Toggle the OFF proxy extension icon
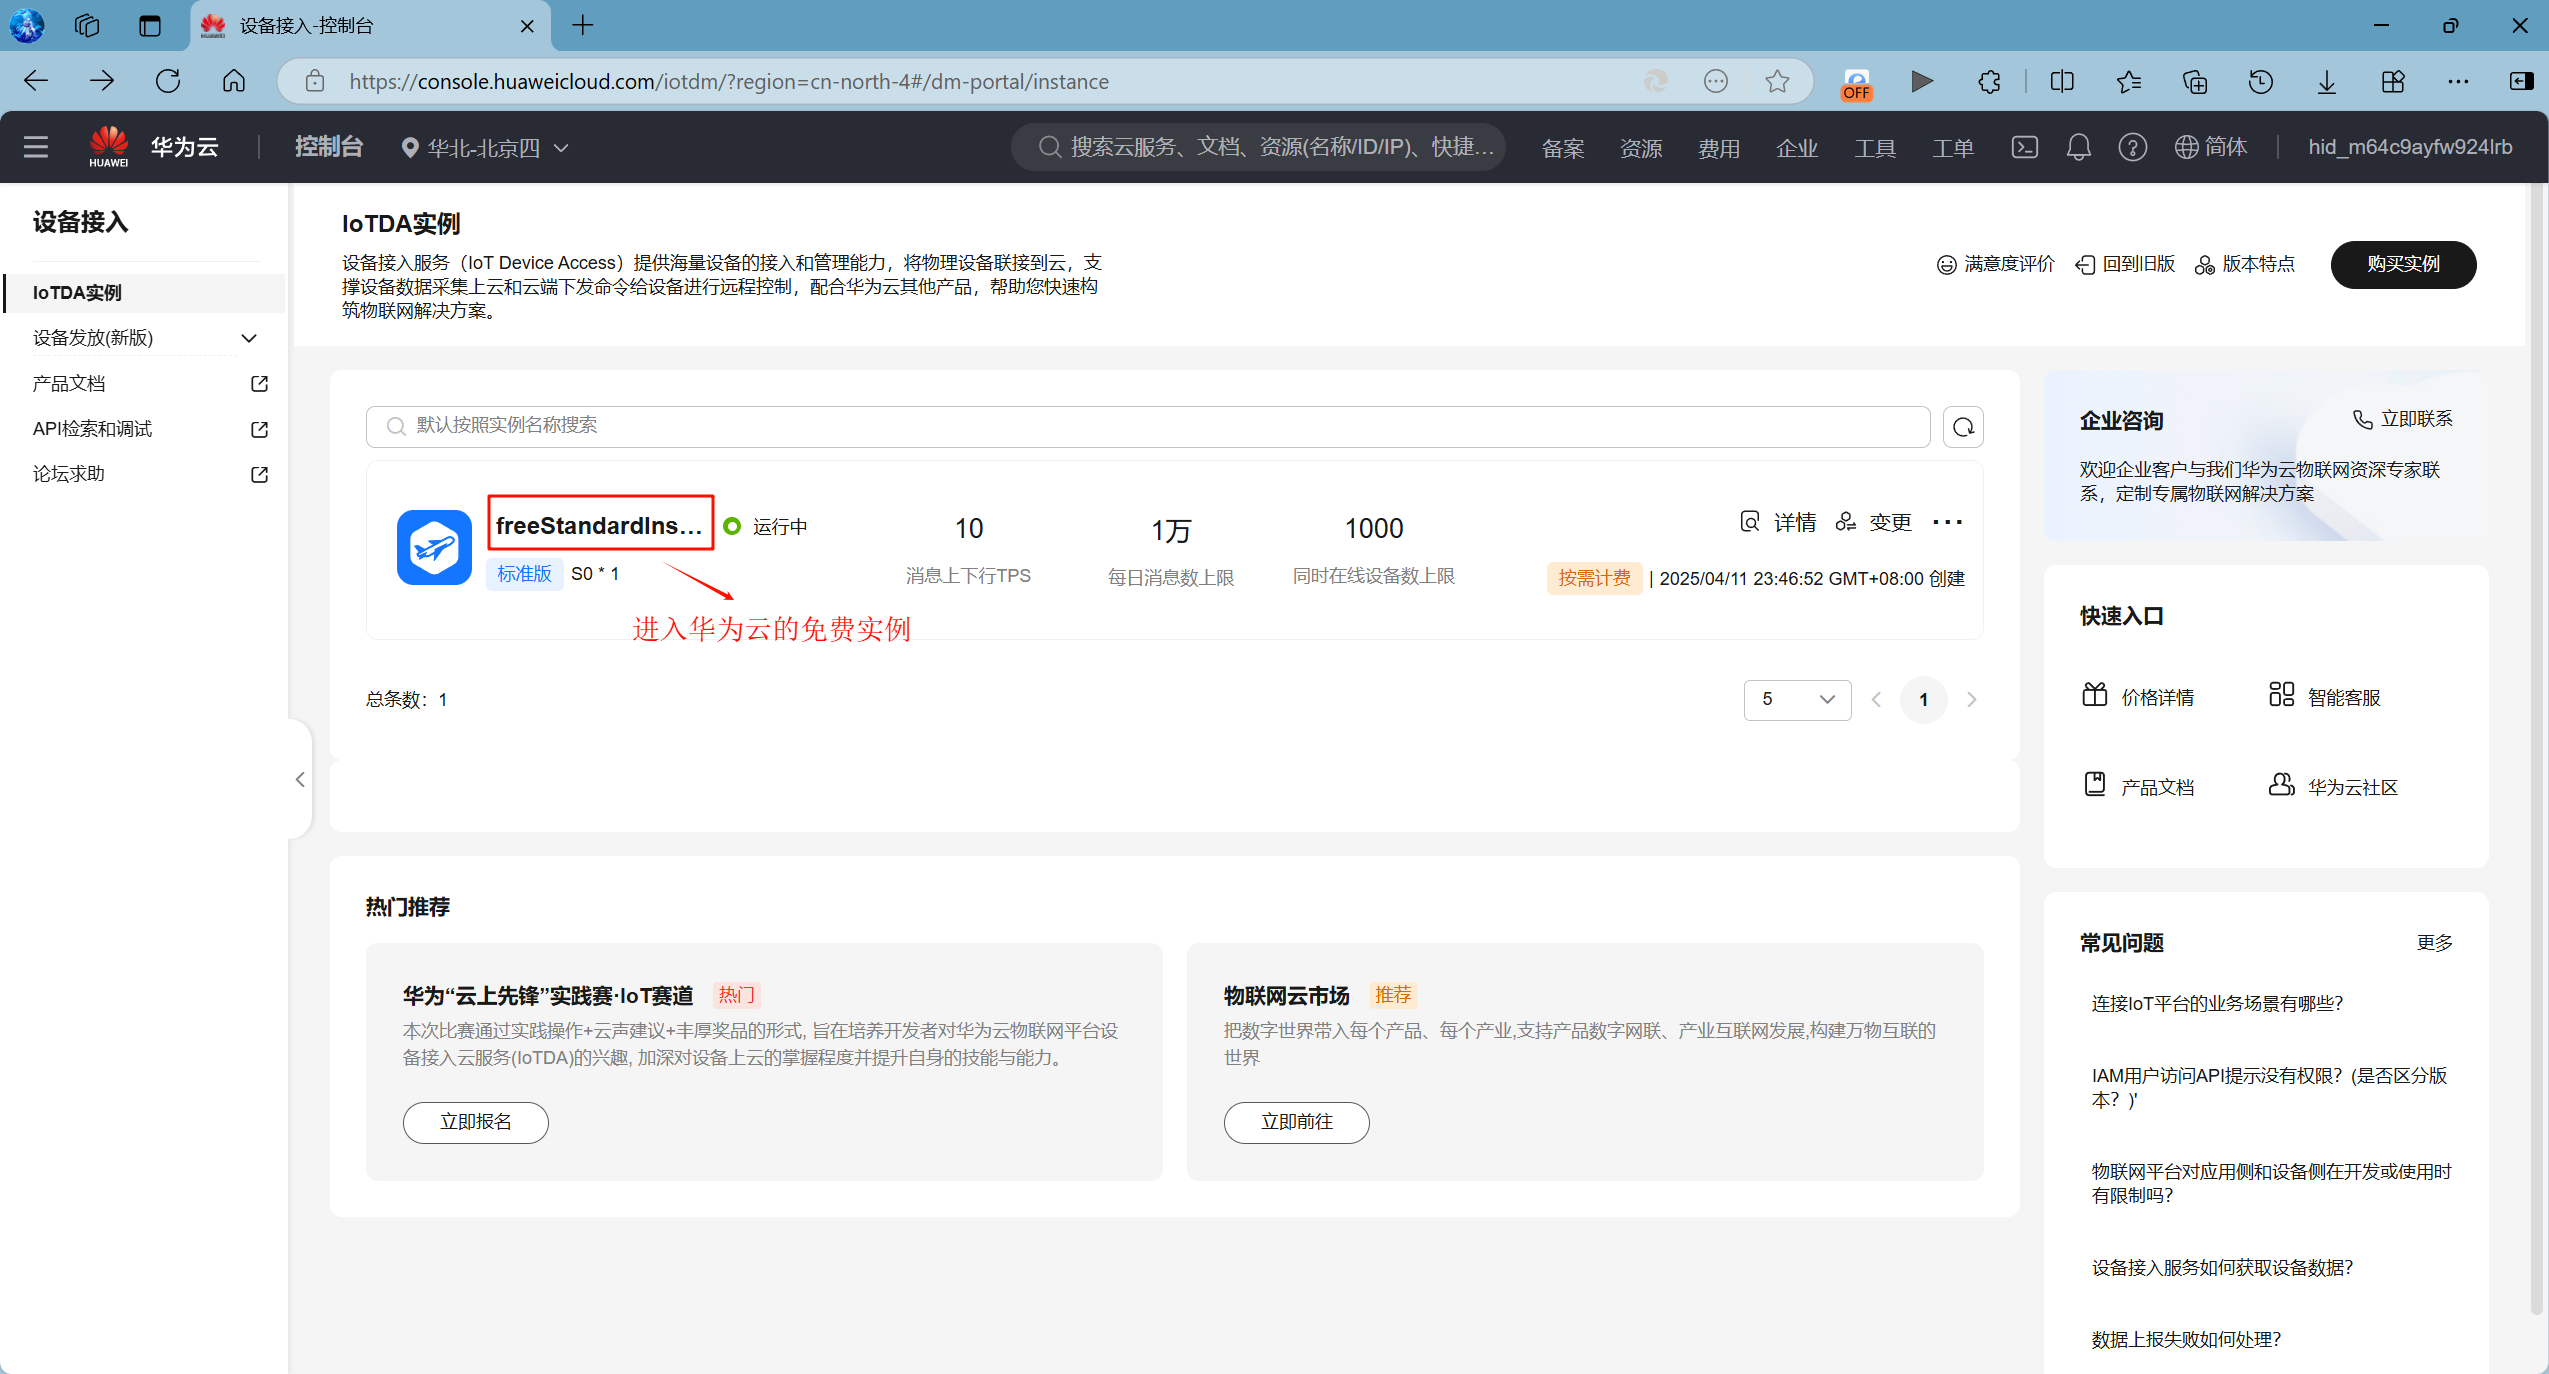Screen dimensions: 2549x1374 click(x=1856, y=83)
